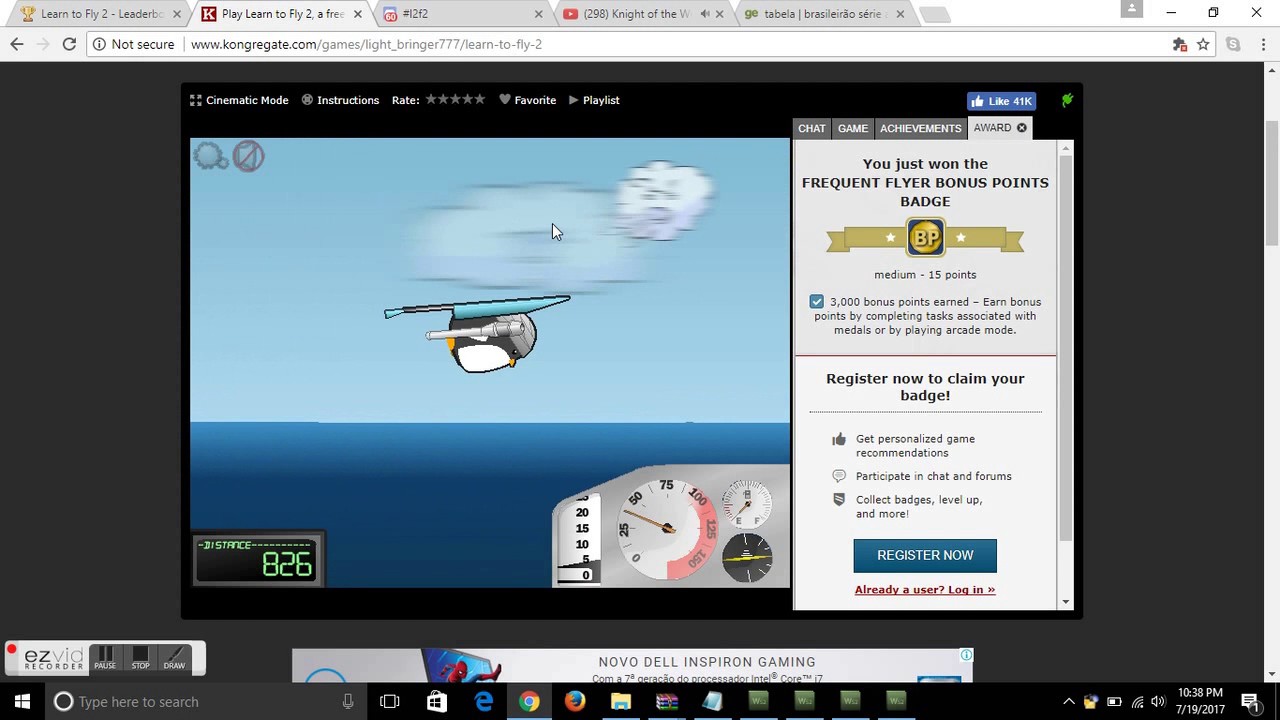Click the Skype extension icon
Screen dimensions: 1280x720
coord(1233,44)
